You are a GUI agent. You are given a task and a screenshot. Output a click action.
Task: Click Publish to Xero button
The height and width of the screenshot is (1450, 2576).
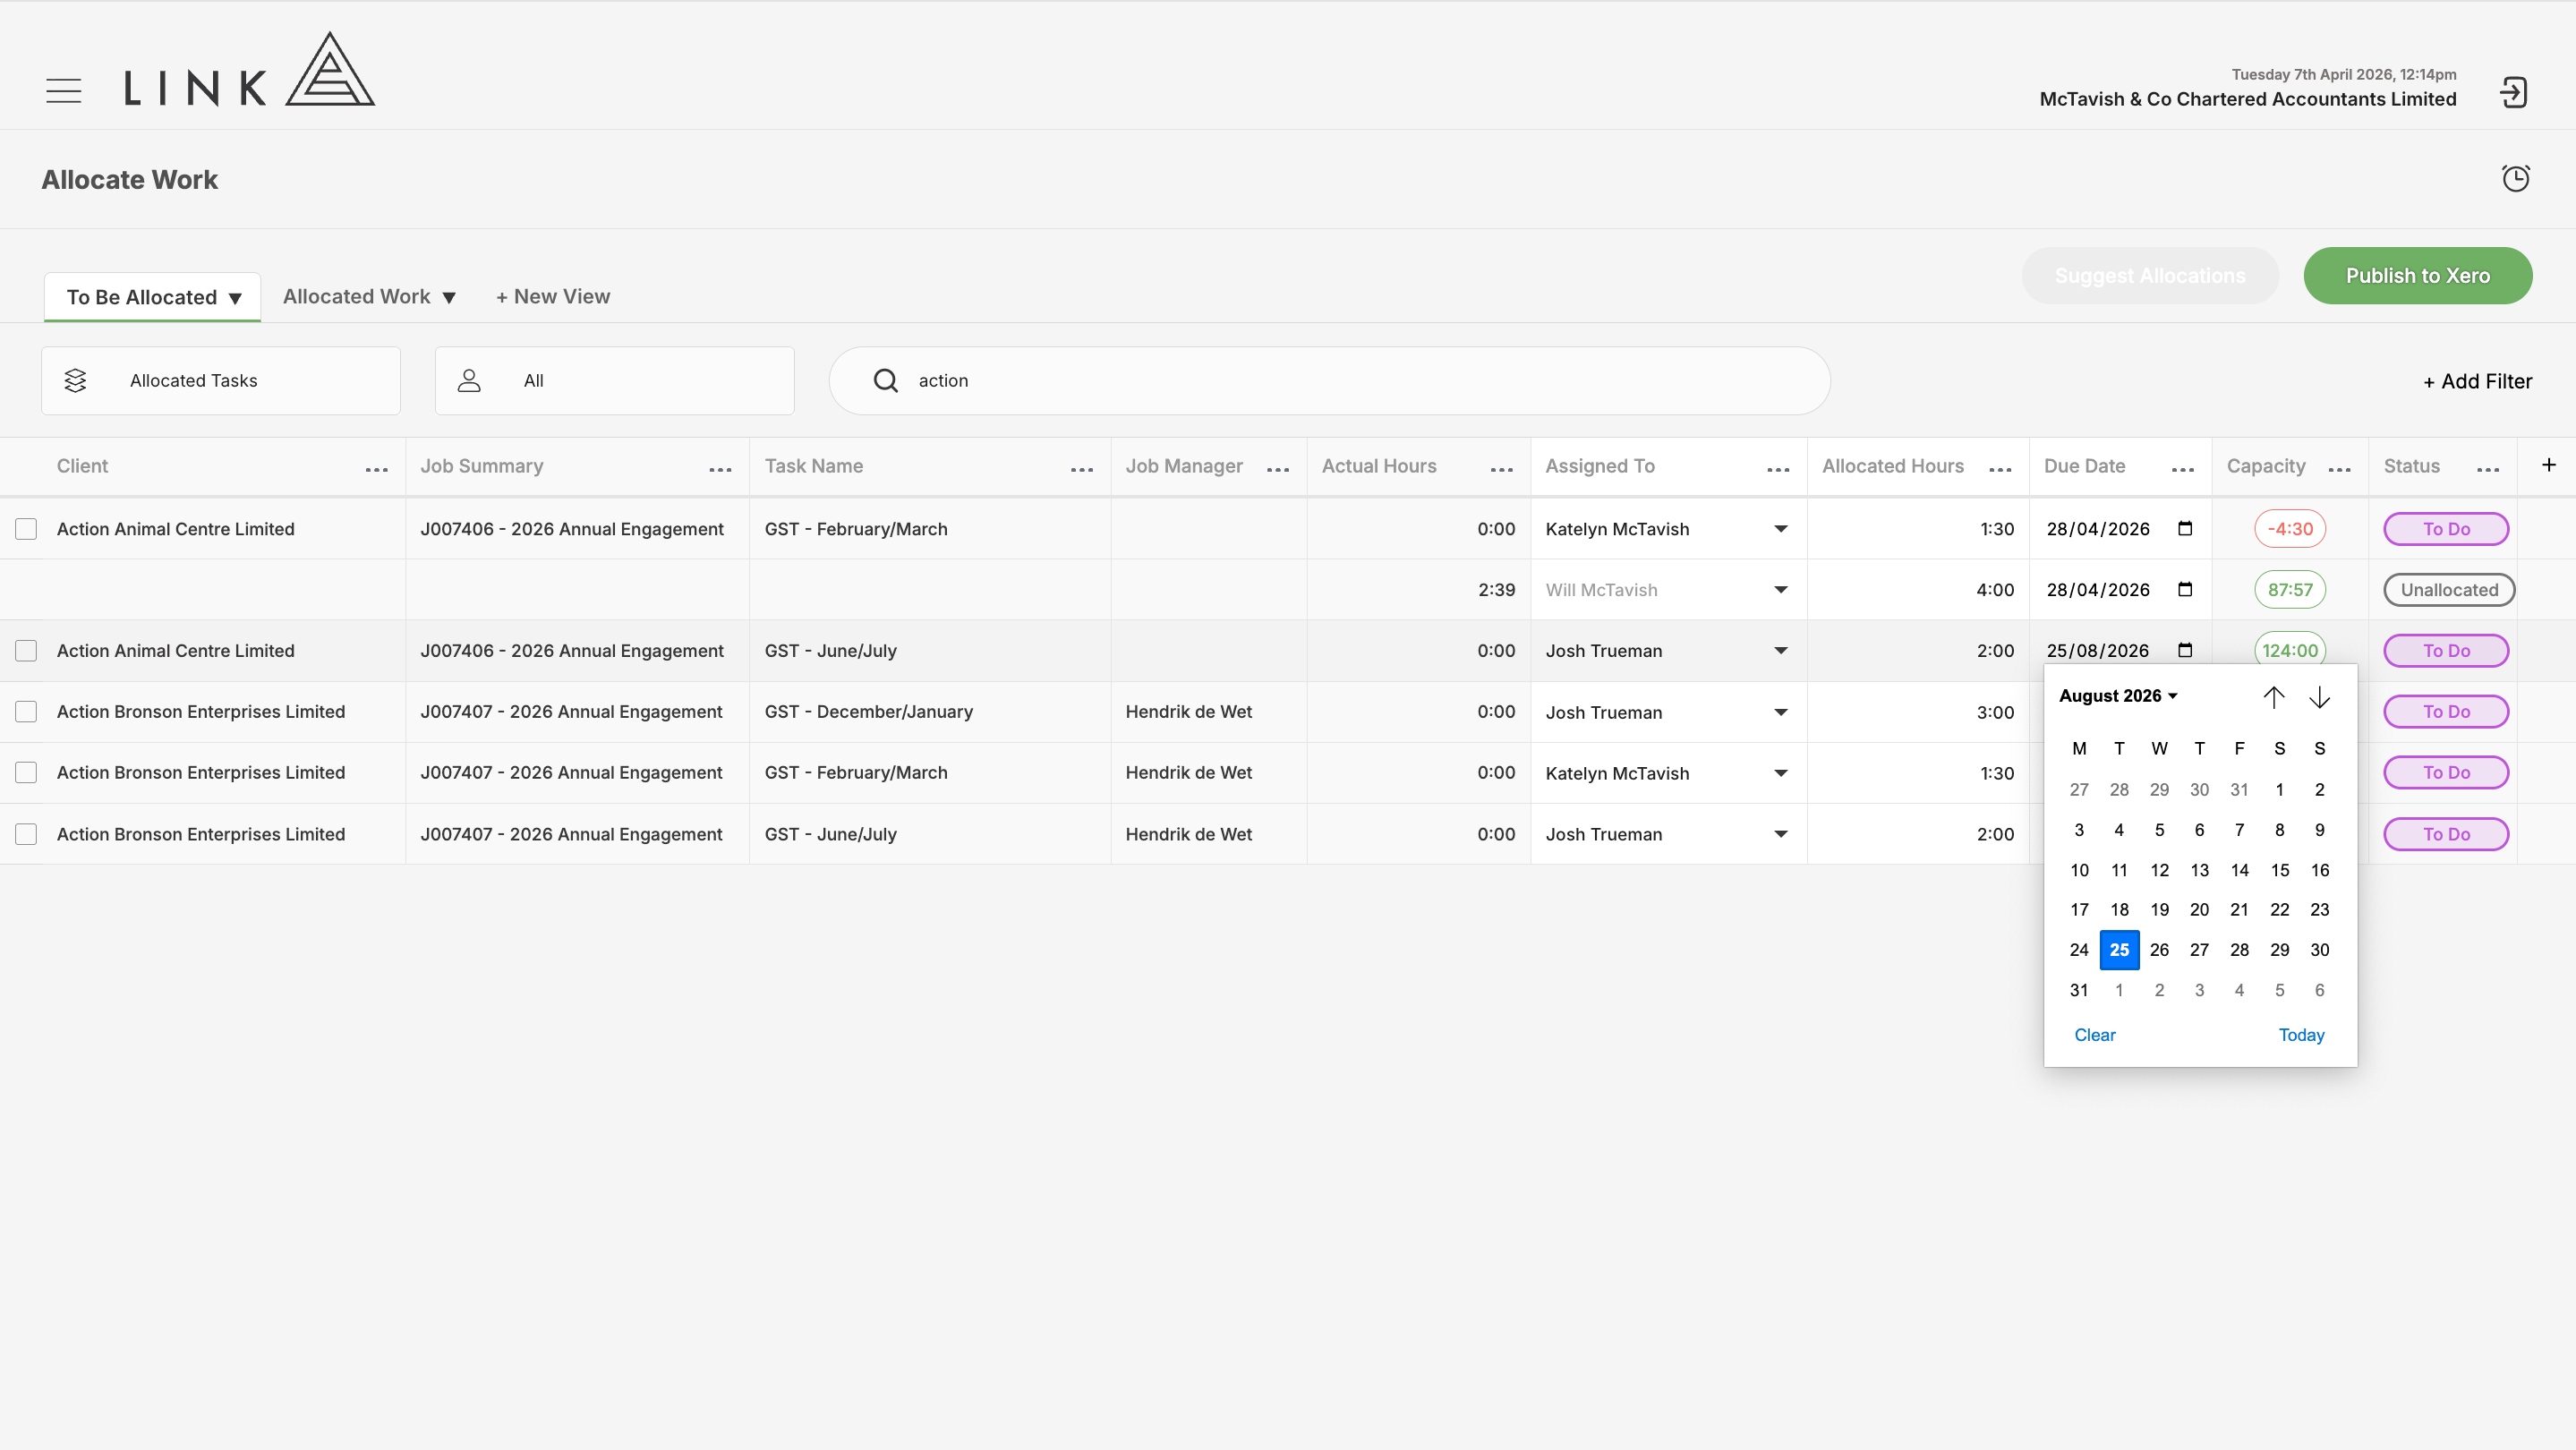pyautogui.click(x=2418, y=276)
